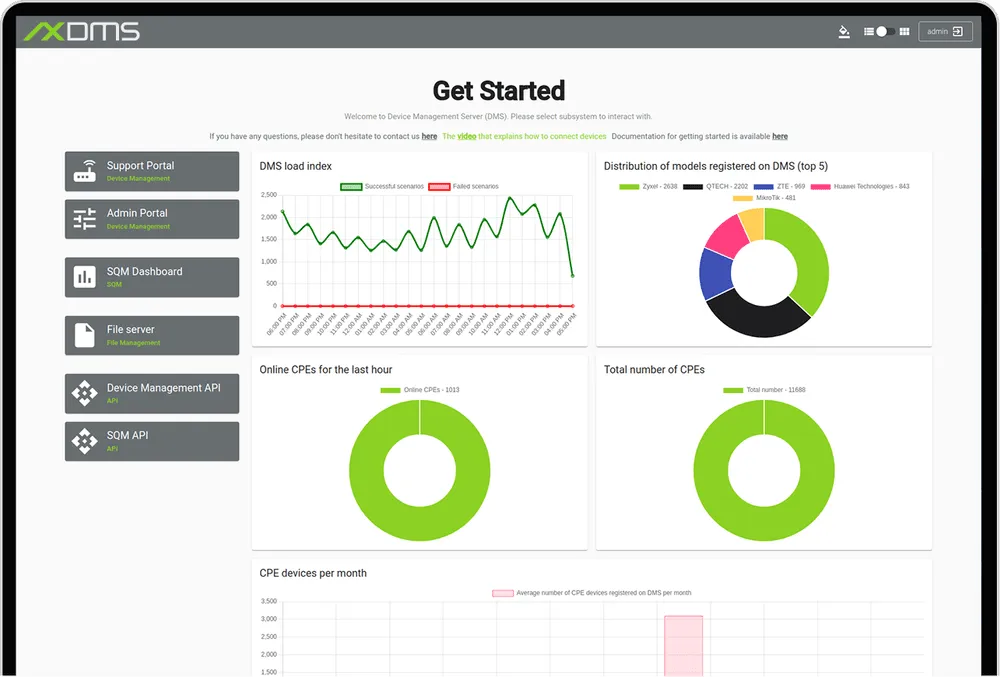
Task: Click the Device Management API icon
Action: (85, 394)
